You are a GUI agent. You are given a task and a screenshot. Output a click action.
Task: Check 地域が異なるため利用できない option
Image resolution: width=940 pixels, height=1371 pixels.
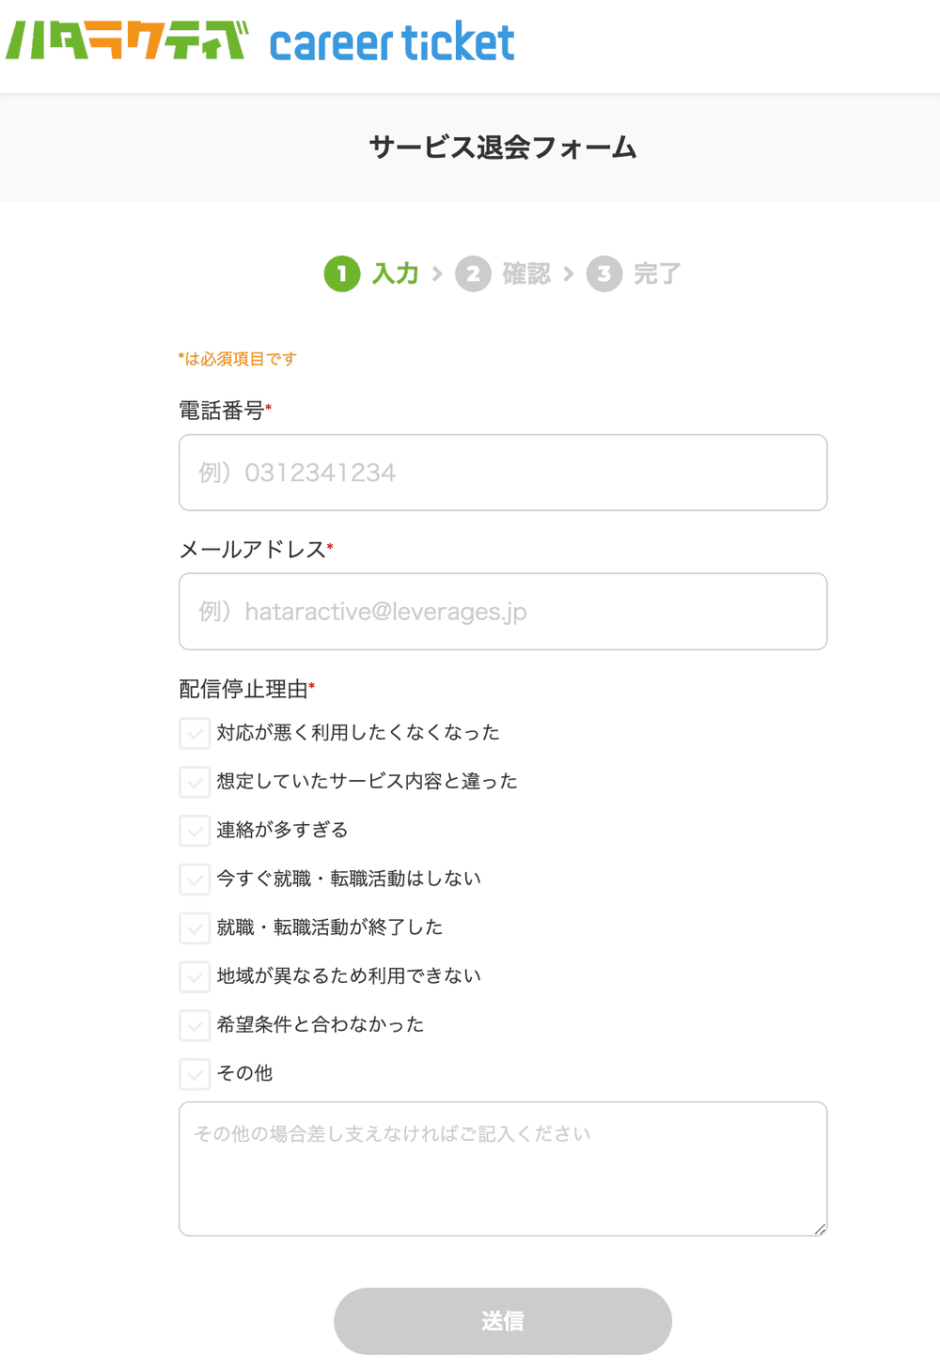[x=196, y=976]
